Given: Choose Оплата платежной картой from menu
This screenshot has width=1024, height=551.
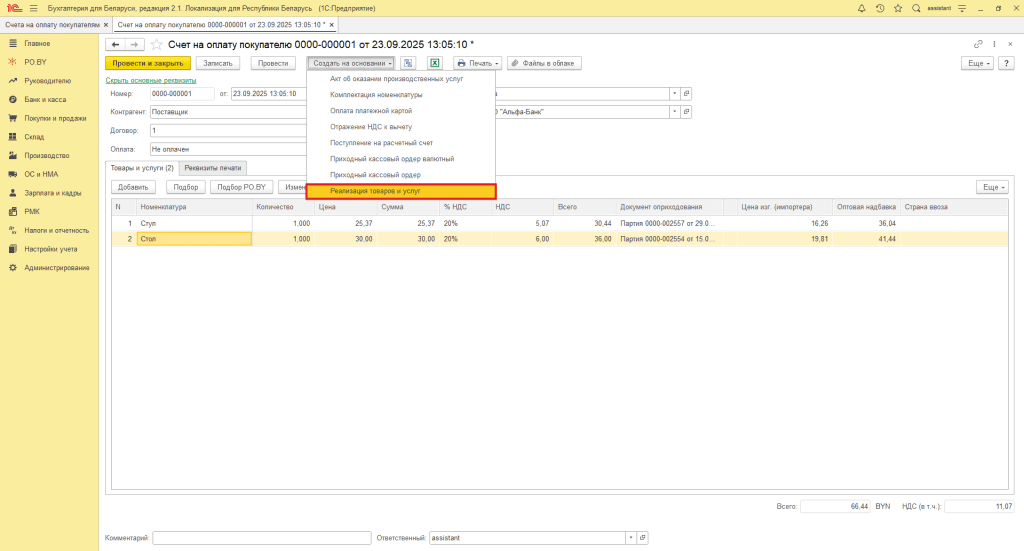Looking at the screenshot, I should (371, 110).
